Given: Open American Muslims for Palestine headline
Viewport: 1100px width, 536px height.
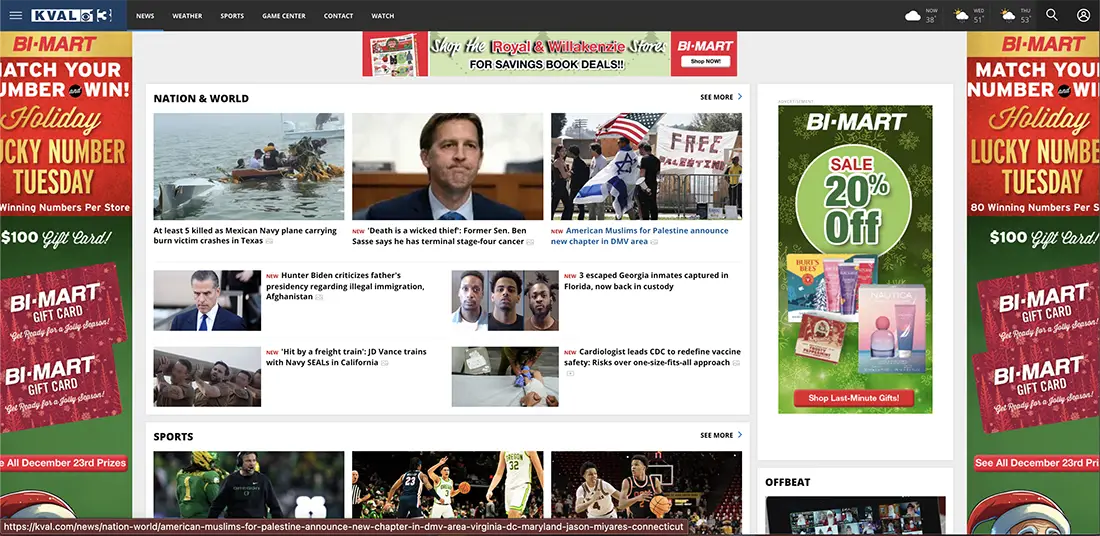Looking at the screenshot, I should 642,236.
